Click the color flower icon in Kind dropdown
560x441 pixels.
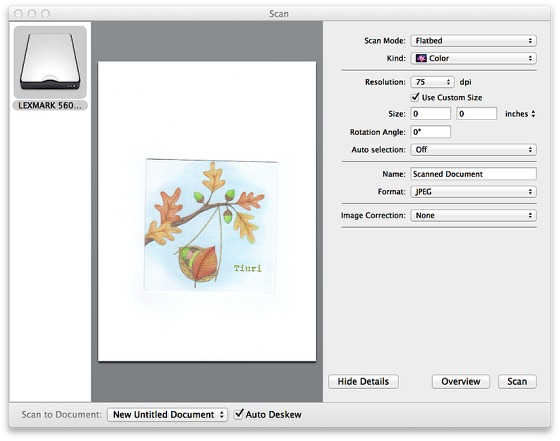coord(421,58)
